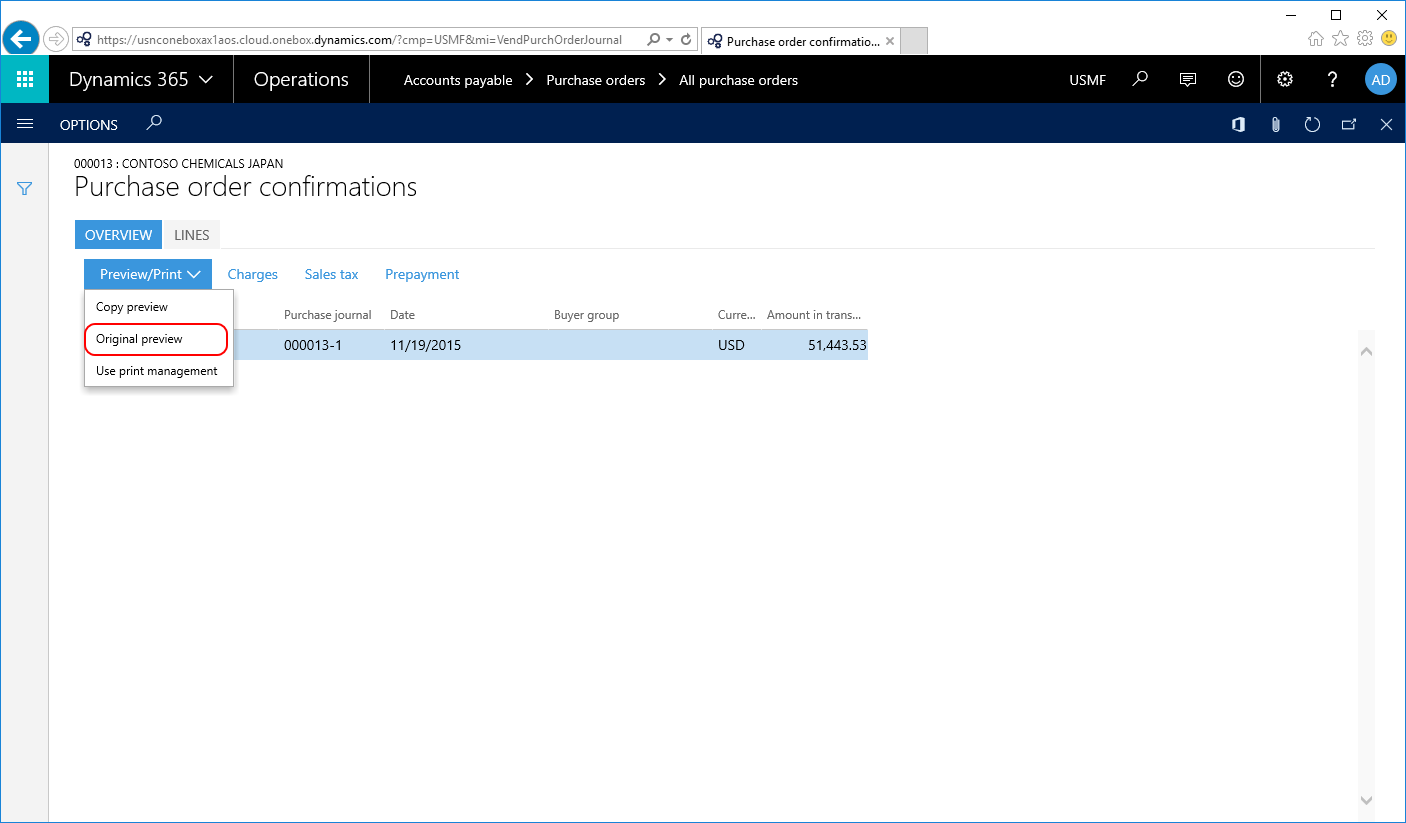
Task: Close the Purchase order confirmations form
Action: click(x=1386, y=124)
